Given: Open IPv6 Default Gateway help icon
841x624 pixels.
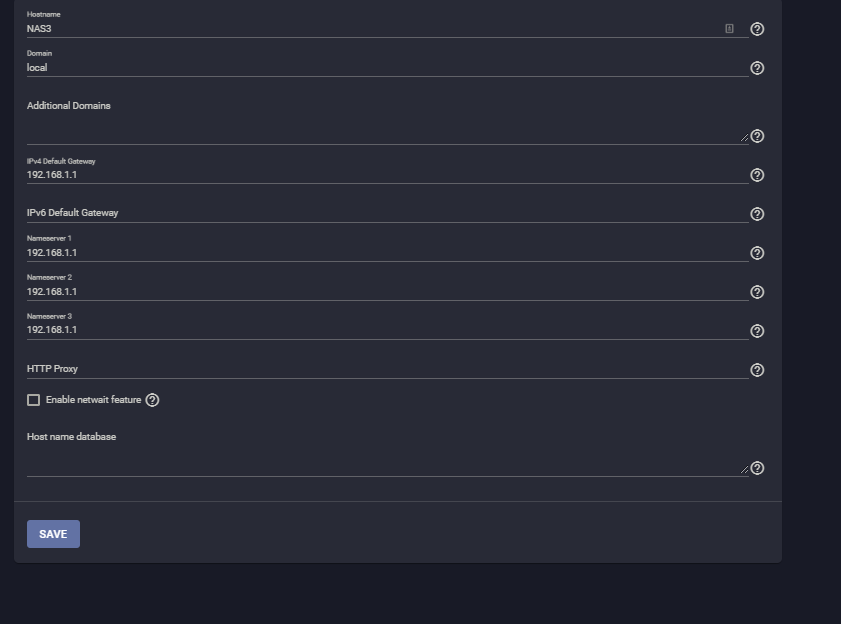Looking at the screenshot, I should pos(757,214).
